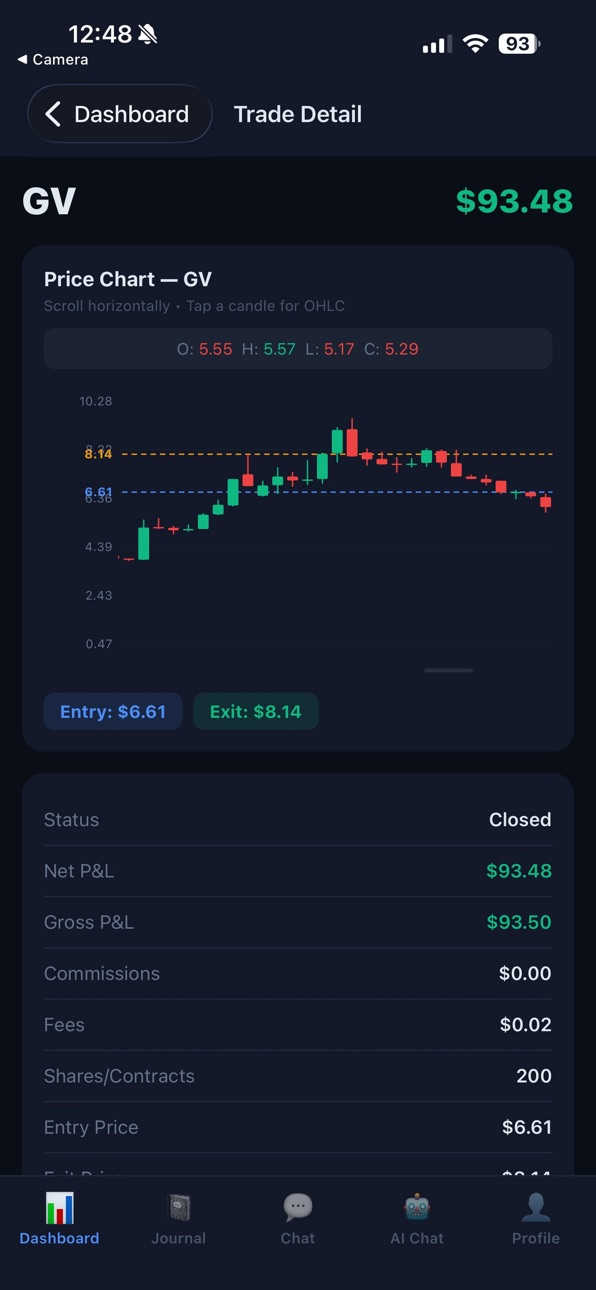Tap the Exit: $8.14 badge
596x1290 pixels.
tap(256, 712)
